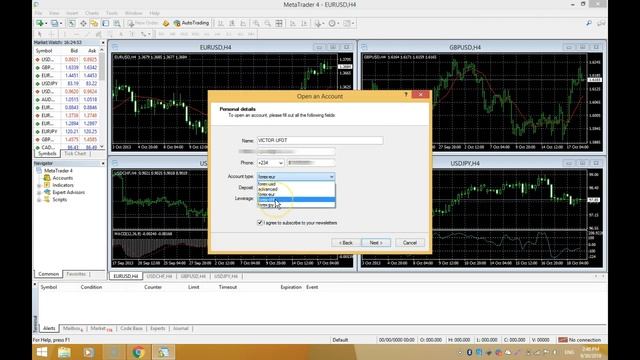
Task: Click the Zoom Out magnifier icon
Action: [268, 23]
